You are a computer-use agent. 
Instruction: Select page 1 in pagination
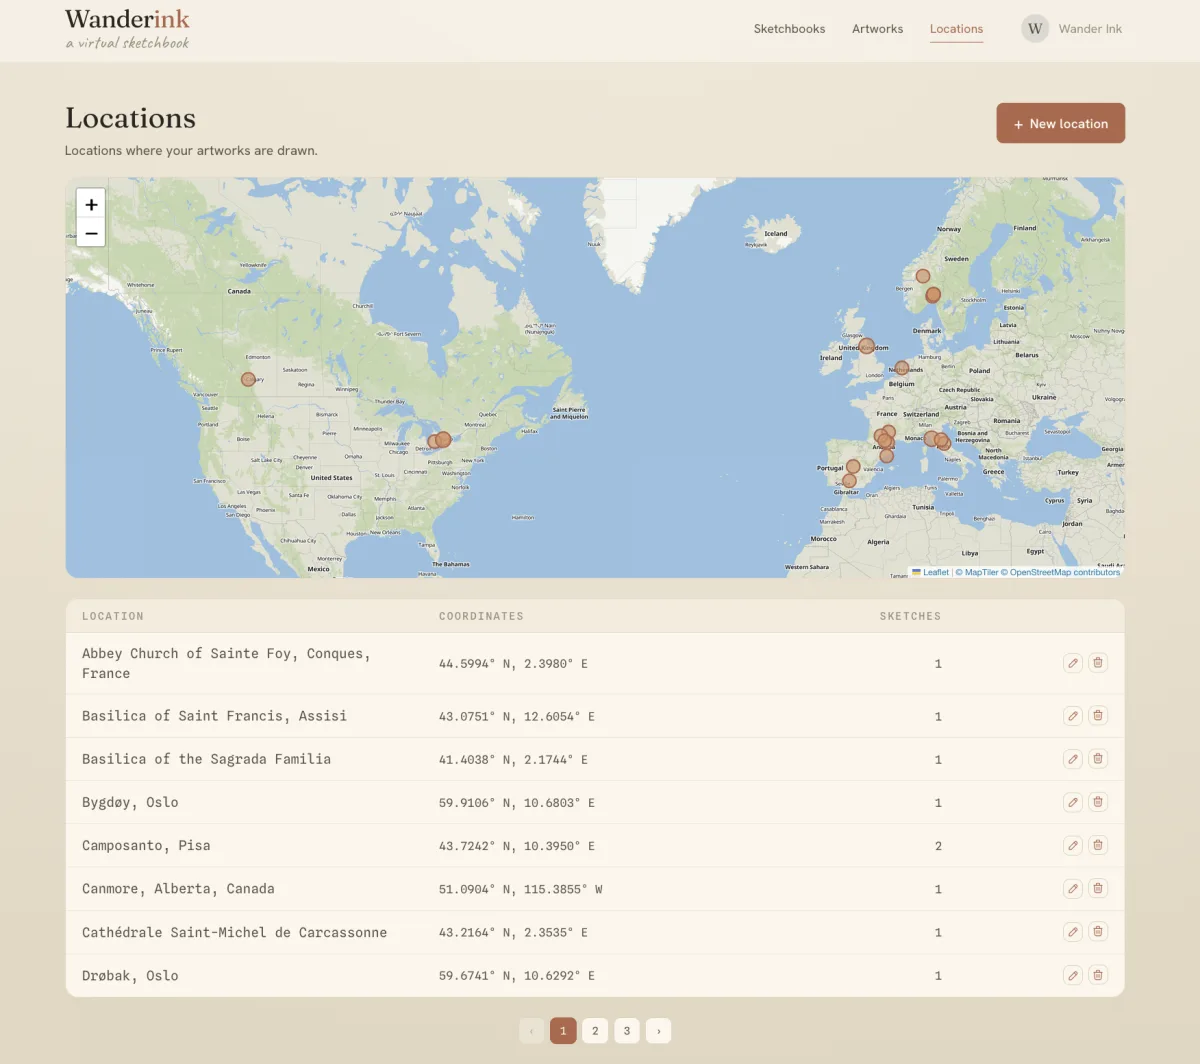(563, 1030)
